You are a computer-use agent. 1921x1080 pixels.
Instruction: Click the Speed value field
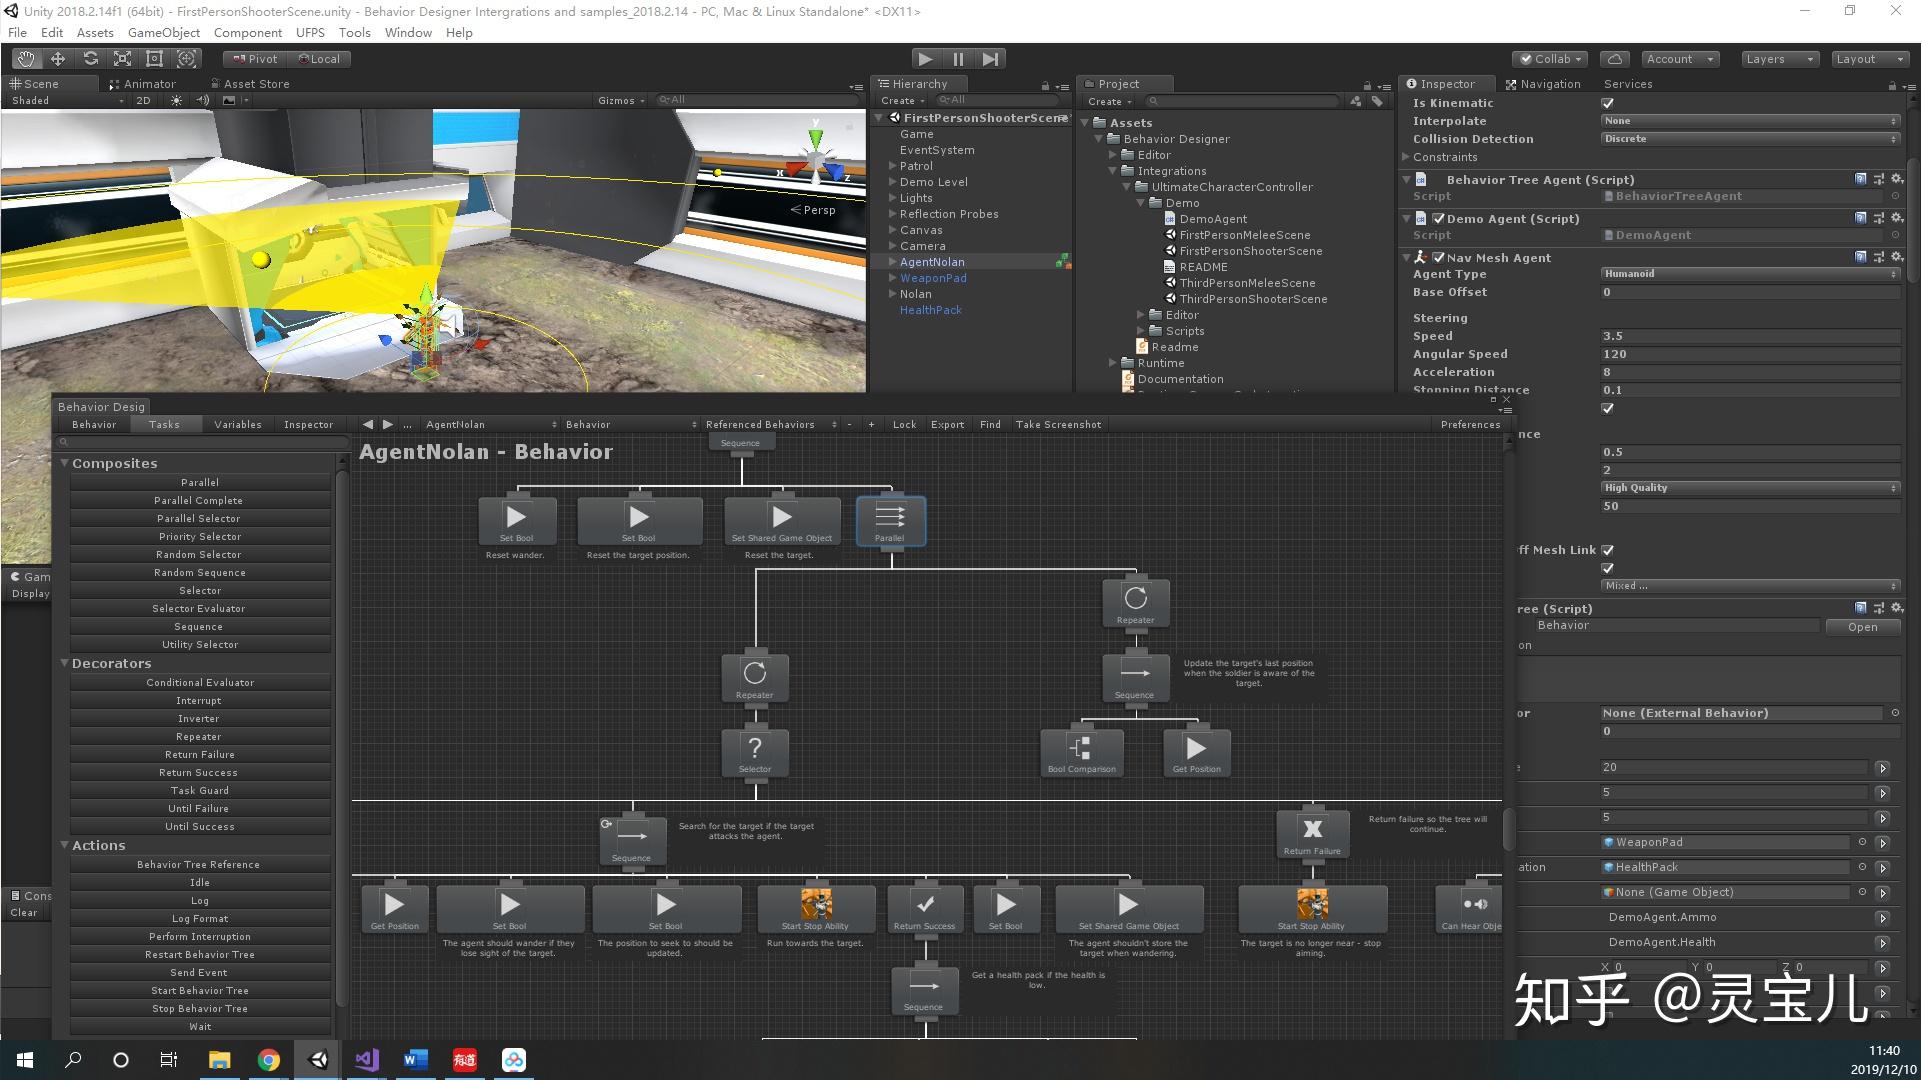(1750, 336)
